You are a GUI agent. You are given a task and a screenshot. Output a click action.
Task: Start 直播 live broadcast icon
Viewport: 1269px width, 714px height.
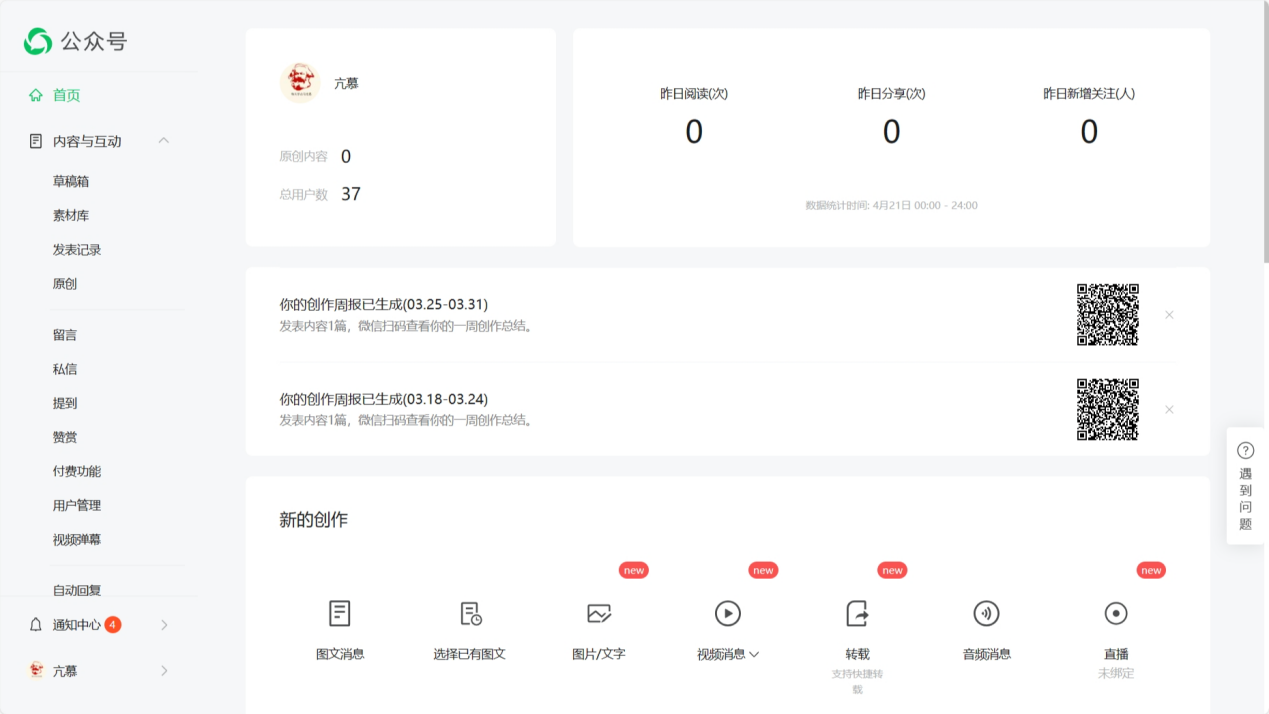coord(1116,613)
